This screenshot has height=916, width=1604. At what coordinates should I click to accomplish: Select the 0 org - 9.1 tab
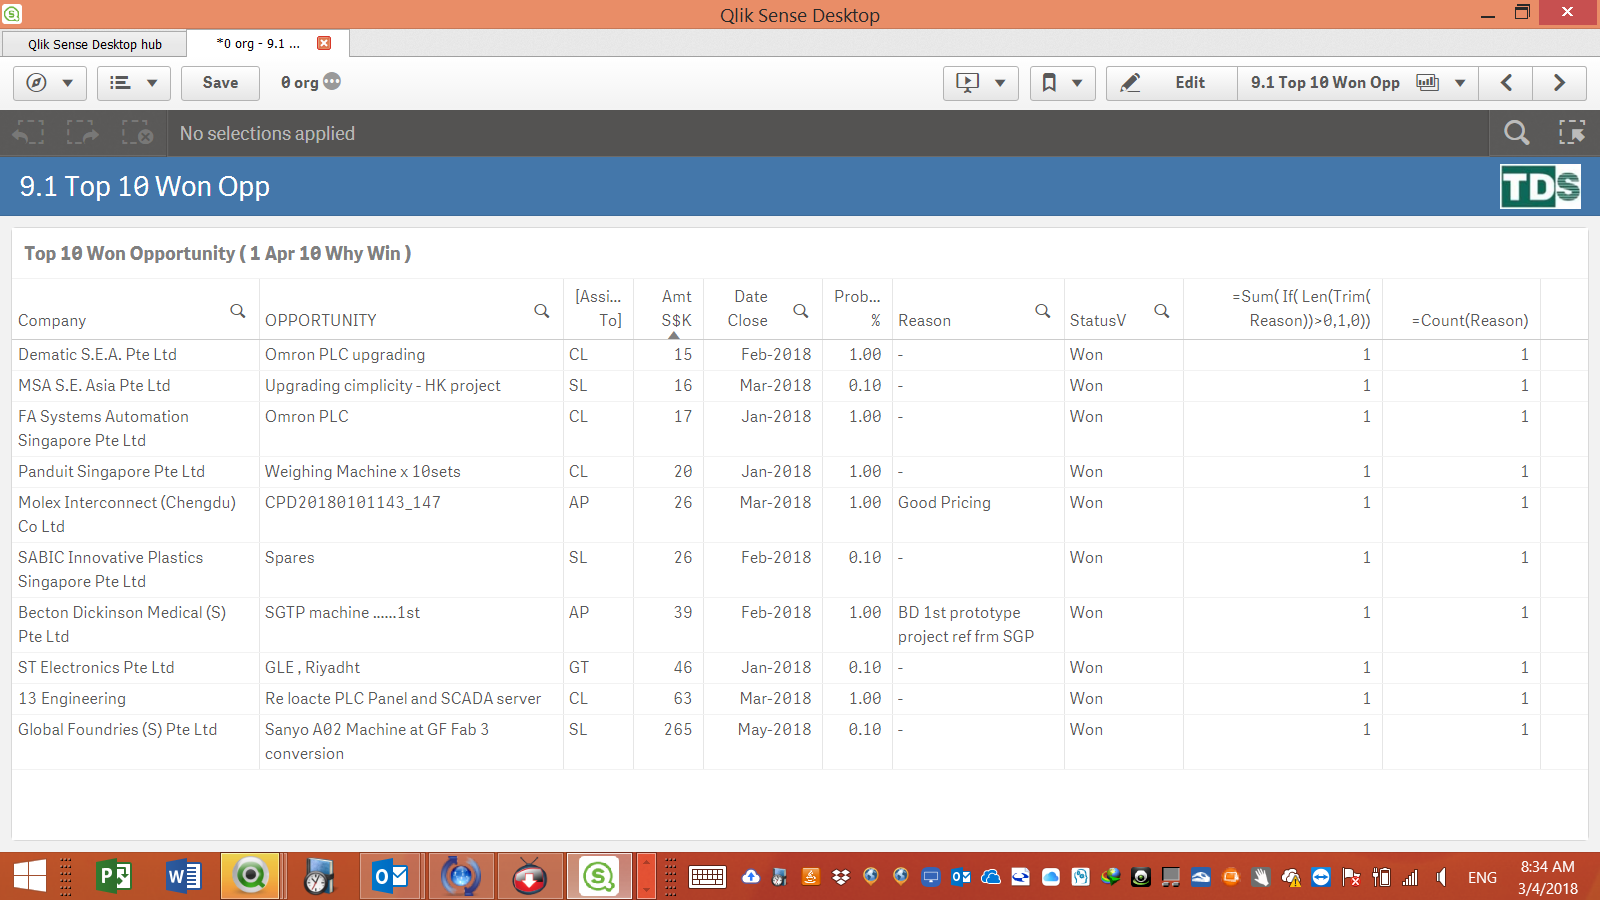258,44
